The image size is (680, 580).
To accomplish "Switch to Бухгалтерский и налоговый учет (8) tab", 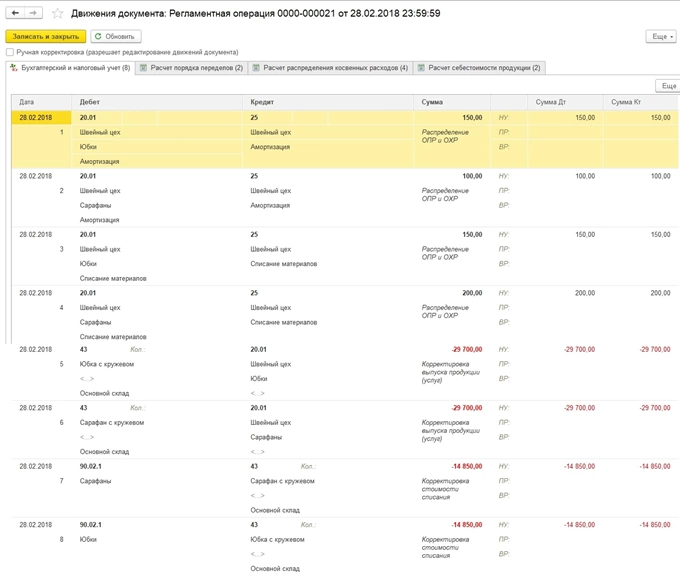I will [x=71, y=68].
